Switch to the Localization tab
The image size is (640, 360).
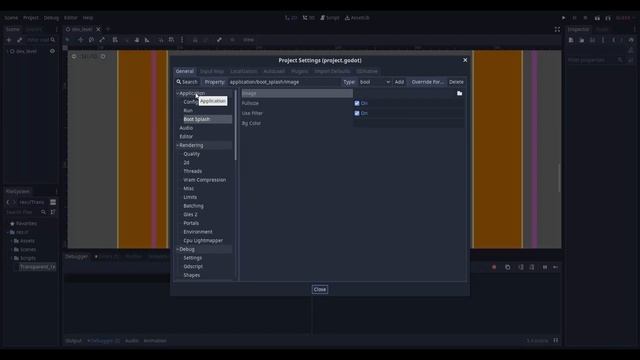[x=244, y=71]
